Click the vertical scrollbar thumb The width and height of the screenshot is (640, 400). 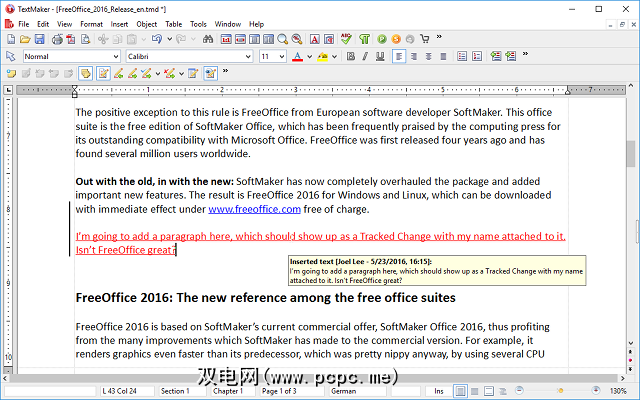pos(631,153)
